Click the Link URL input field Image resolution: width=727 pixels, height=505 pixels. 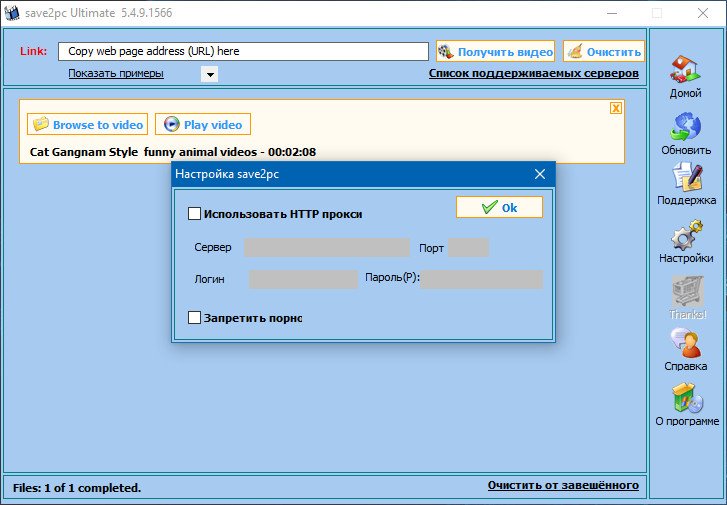pyautogui.click(x=243, y=51)
